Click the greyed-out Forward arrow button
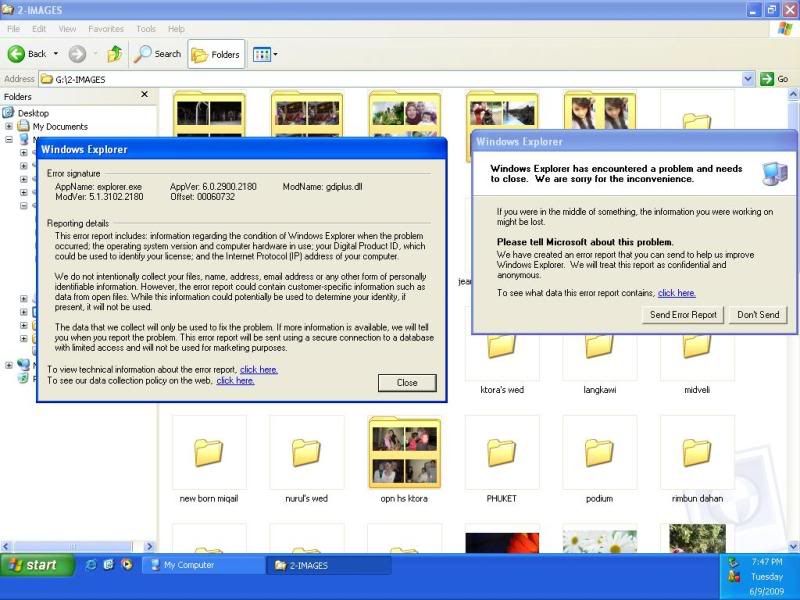 77,54
